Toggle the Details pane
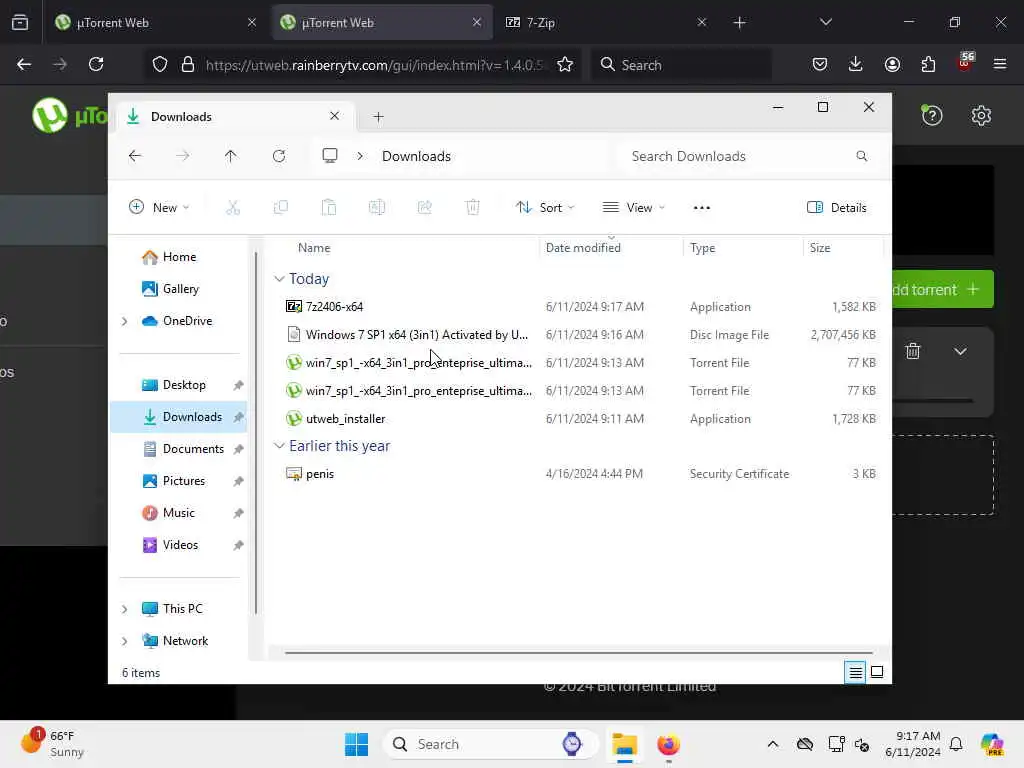 click(837, 208)
